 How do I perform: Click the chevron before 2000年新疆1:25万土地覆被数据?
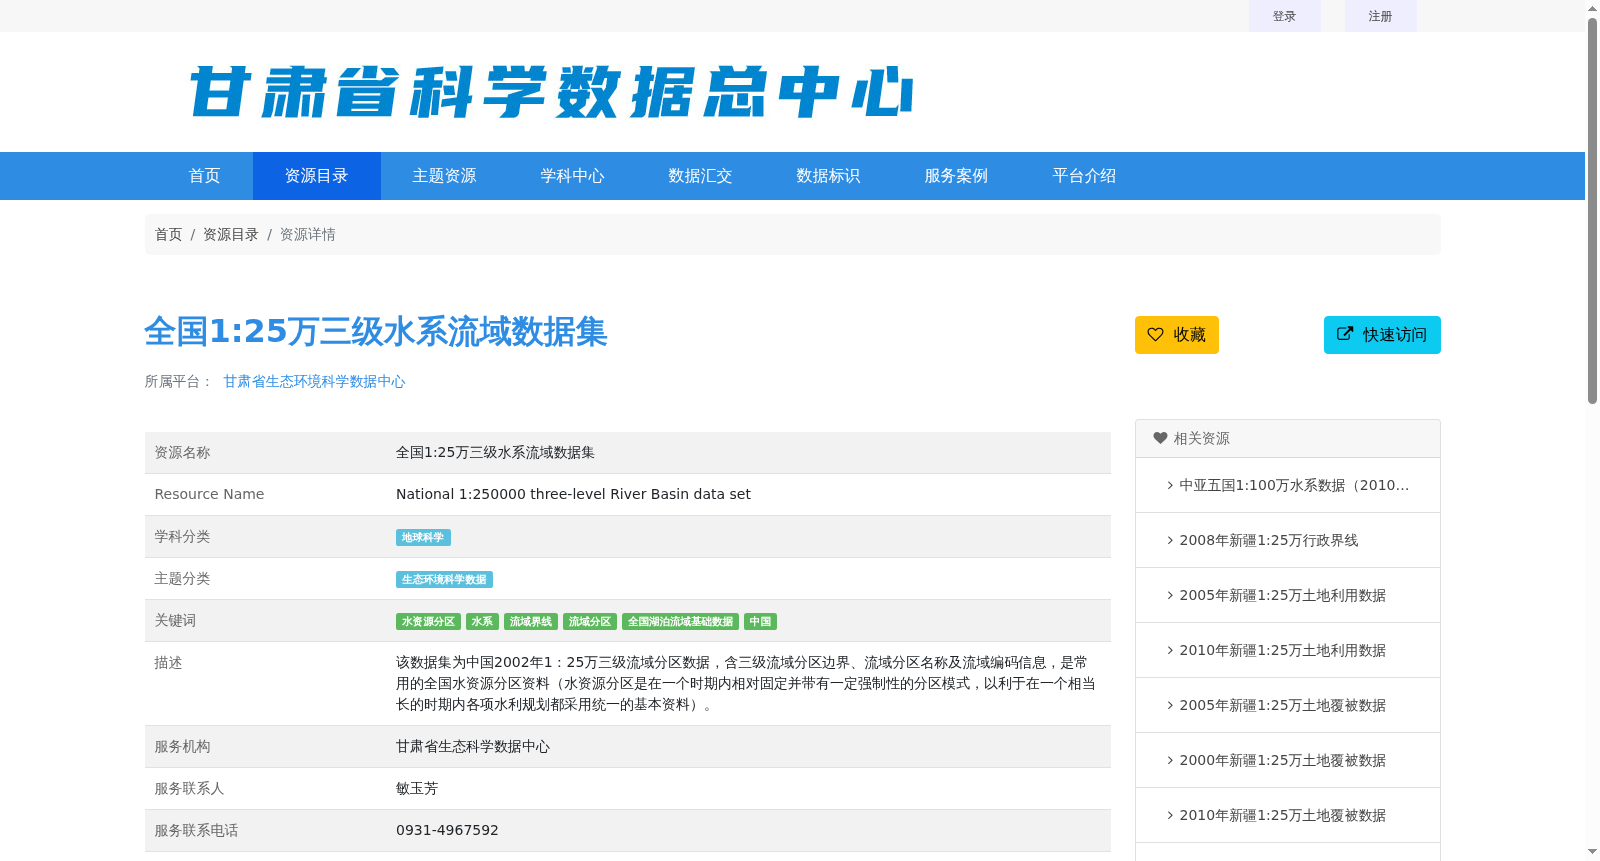point(1170,760)
